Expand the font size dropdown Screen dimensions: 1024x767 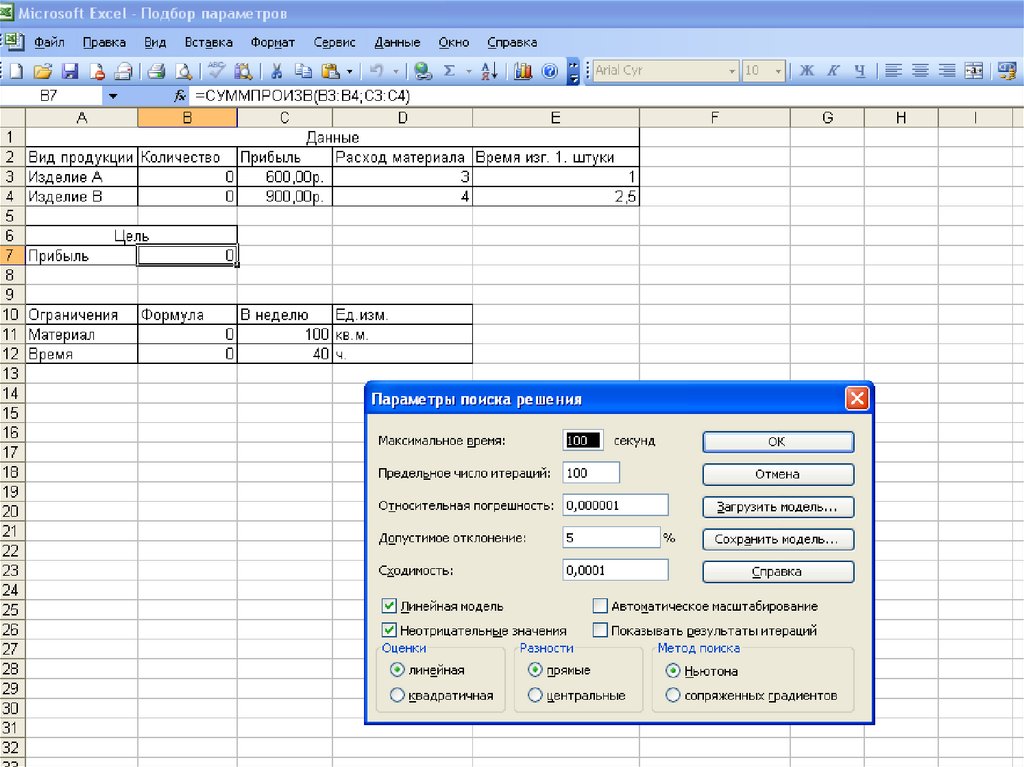[779, 71]
